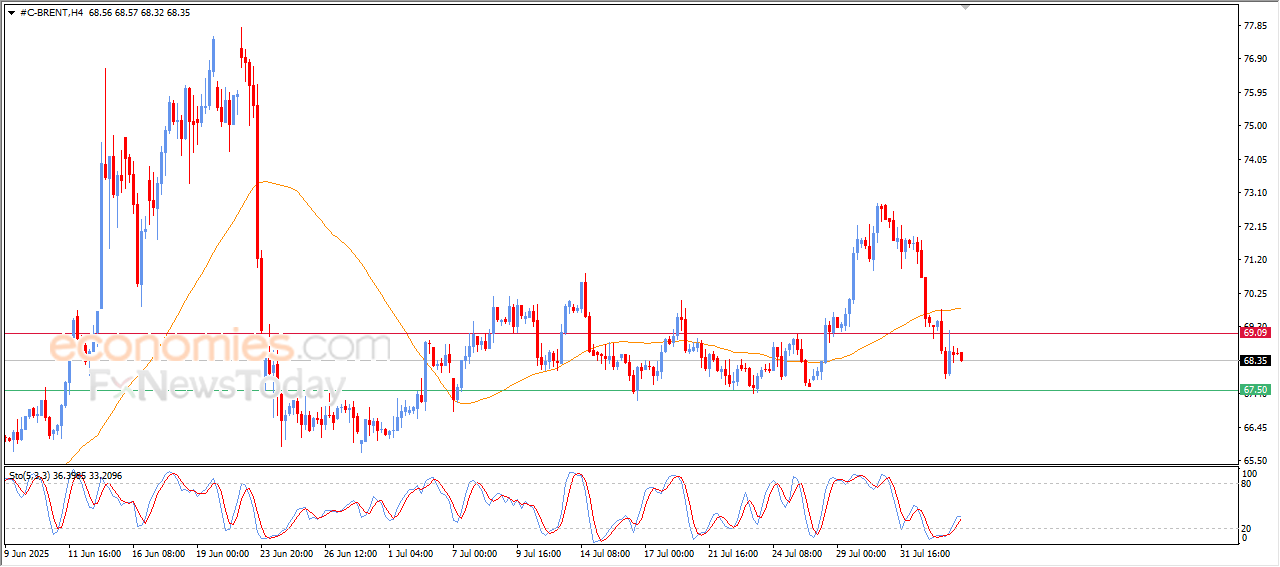Click the 71.20 price axis label
Screen dimensions: 1280x567
(x=1255, y=260)
